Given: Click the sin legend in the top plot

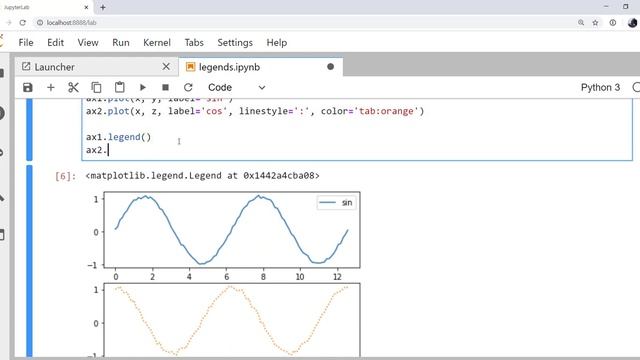Looking at the screenshot, I should [336, 202].
